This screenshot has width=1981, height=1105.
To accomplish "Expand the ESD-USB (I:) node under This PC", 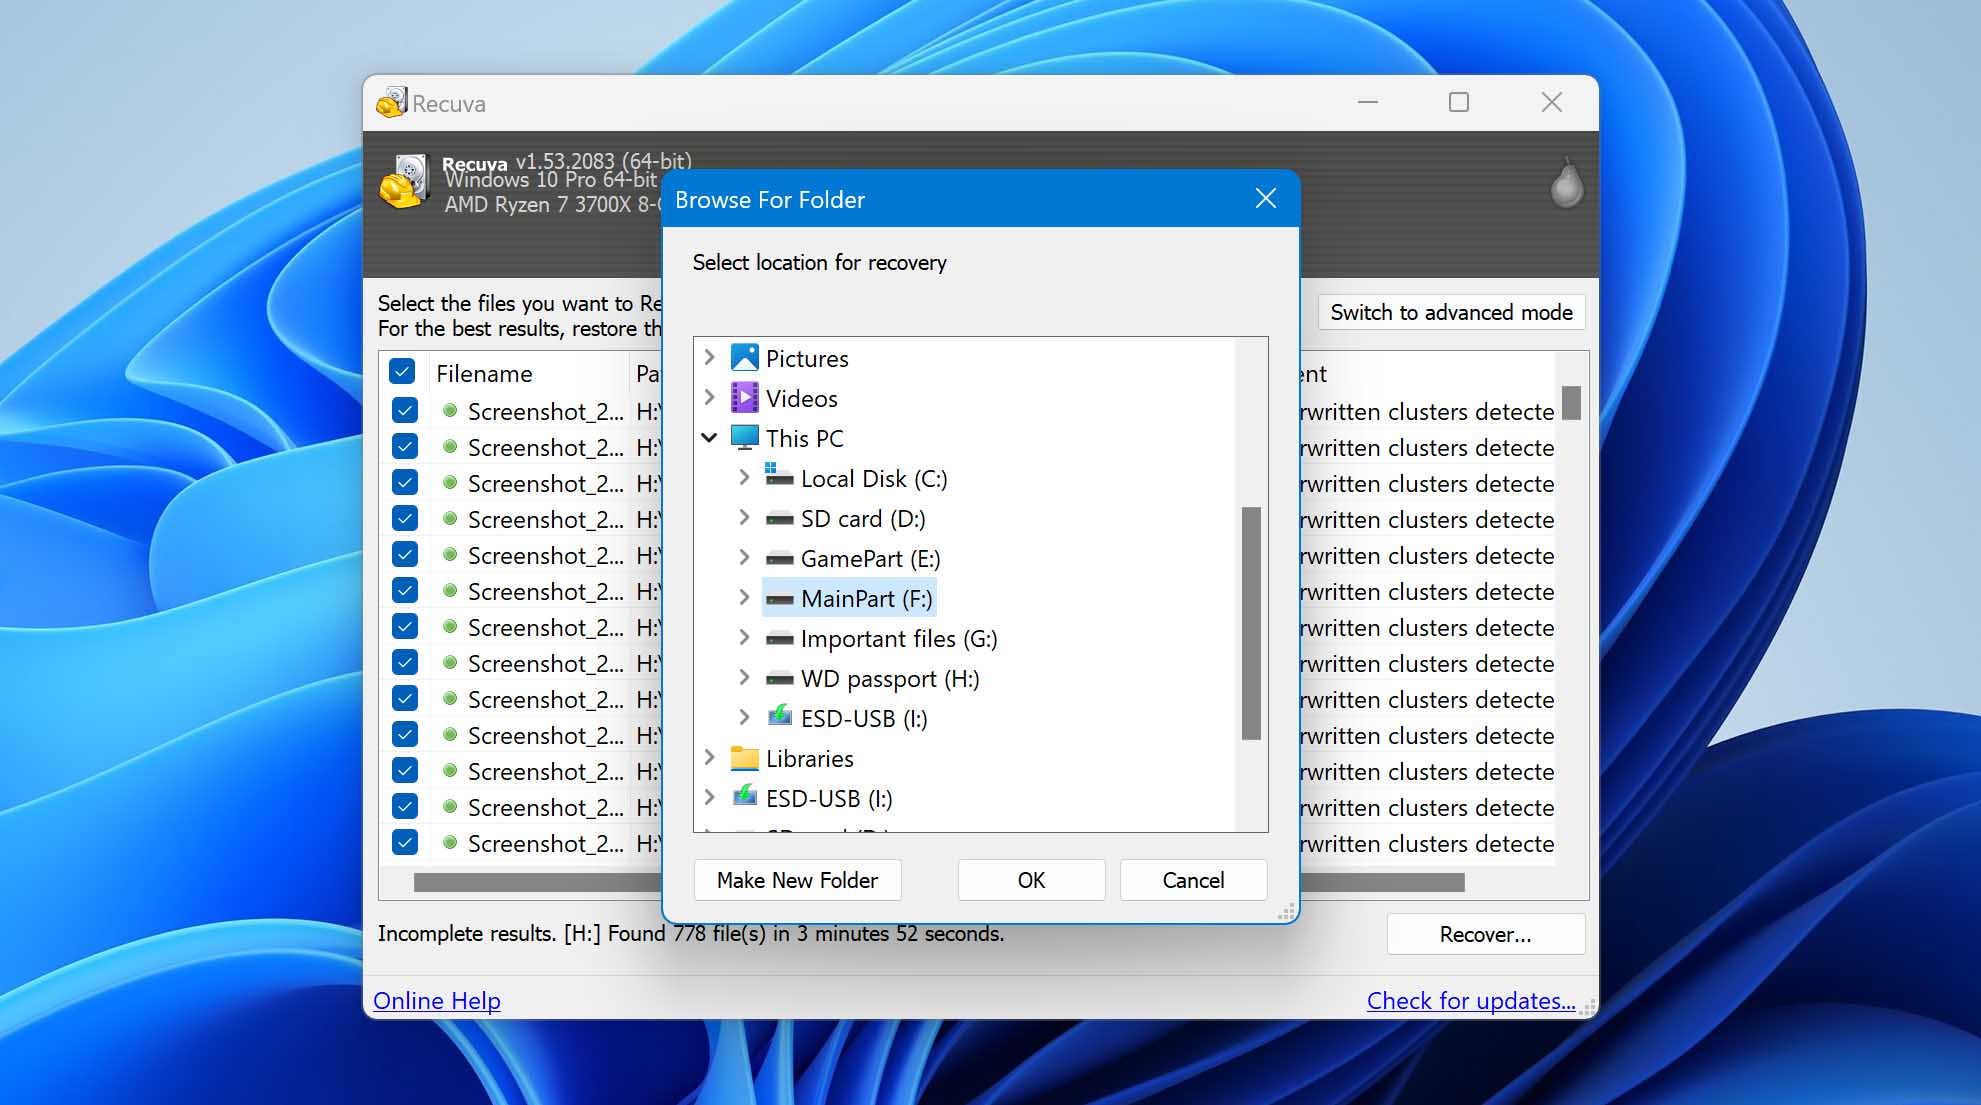I will click(744, 717).
